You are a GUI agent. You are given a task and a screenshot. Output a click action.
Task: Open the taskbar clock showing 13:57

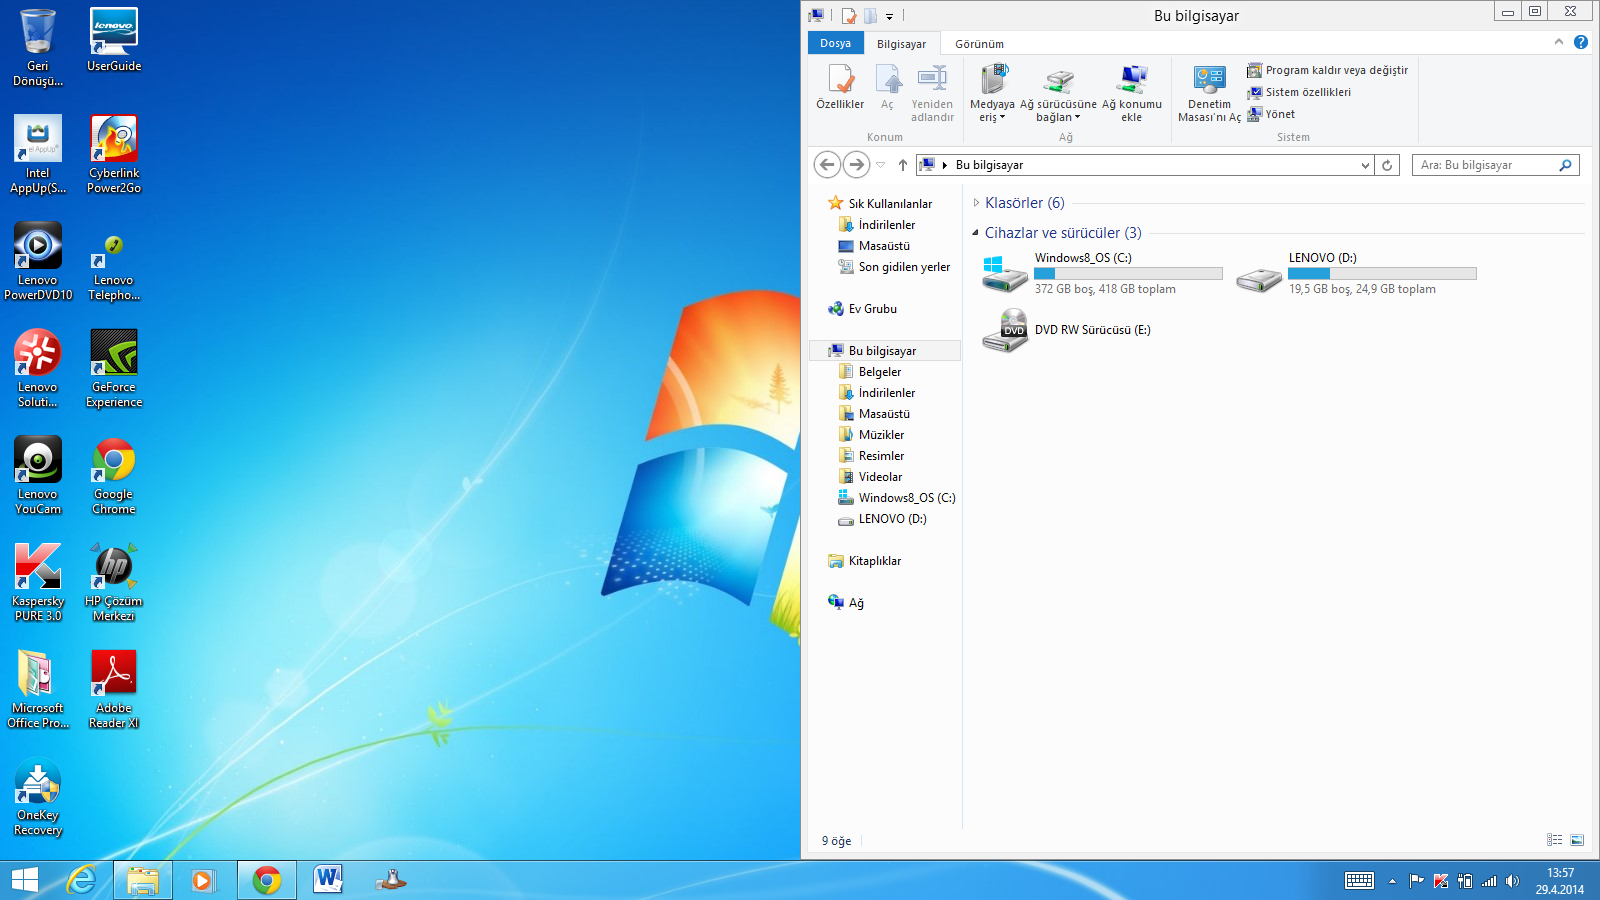1560,881
